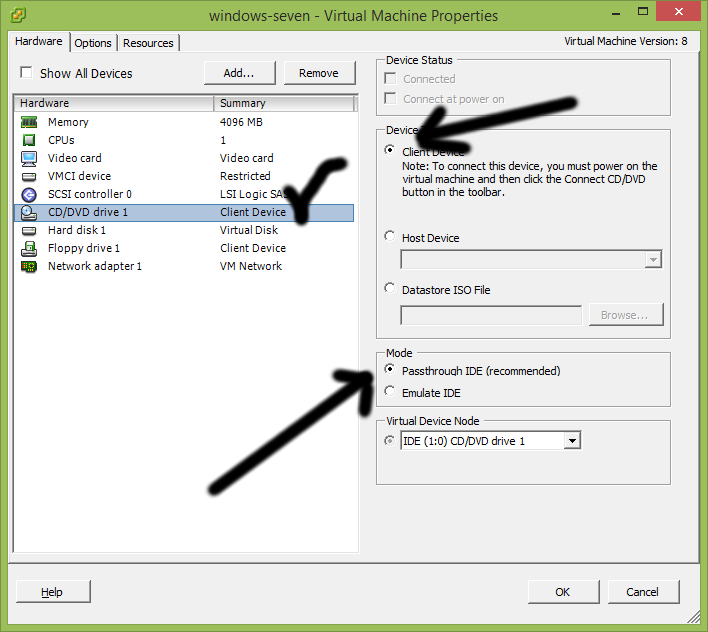Confirm with the OK button
Image resolution: width=708 pixels, height=632 pixels.
click(563, 592)
